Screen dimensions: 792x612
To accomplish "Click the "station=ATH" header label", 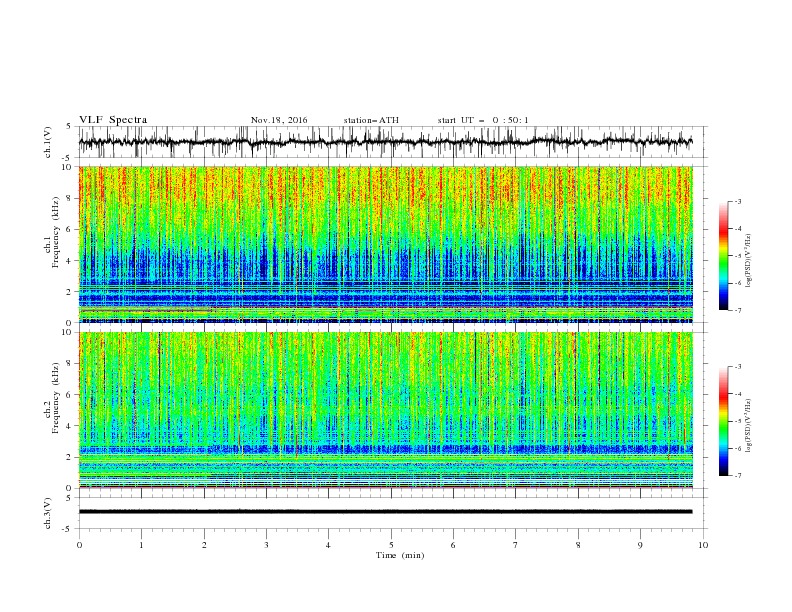I will pyautogui.click(x=371, y=120).
